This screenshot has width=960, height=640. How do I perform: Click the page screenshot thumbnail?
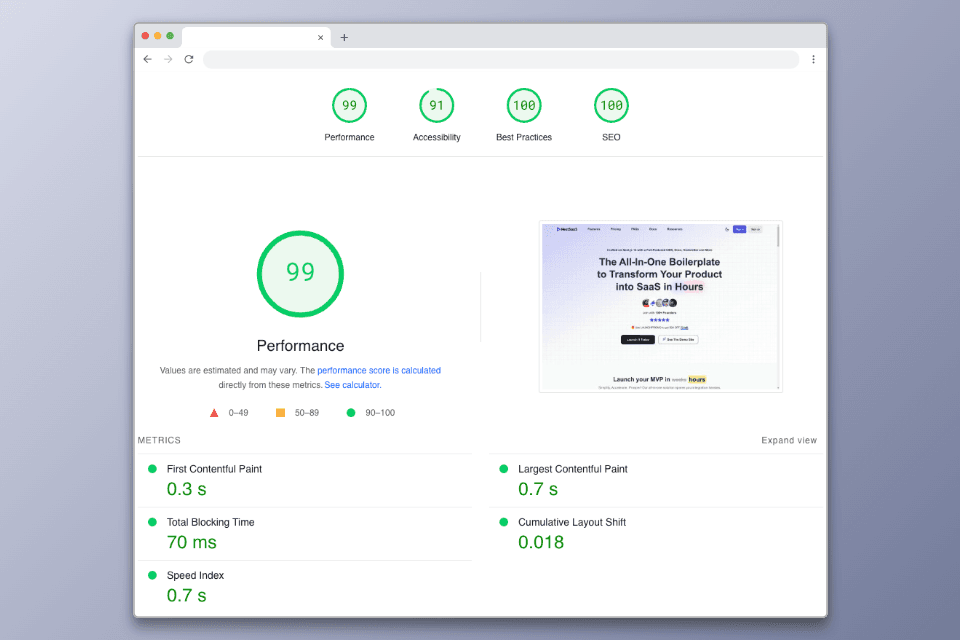pos(660,306)
